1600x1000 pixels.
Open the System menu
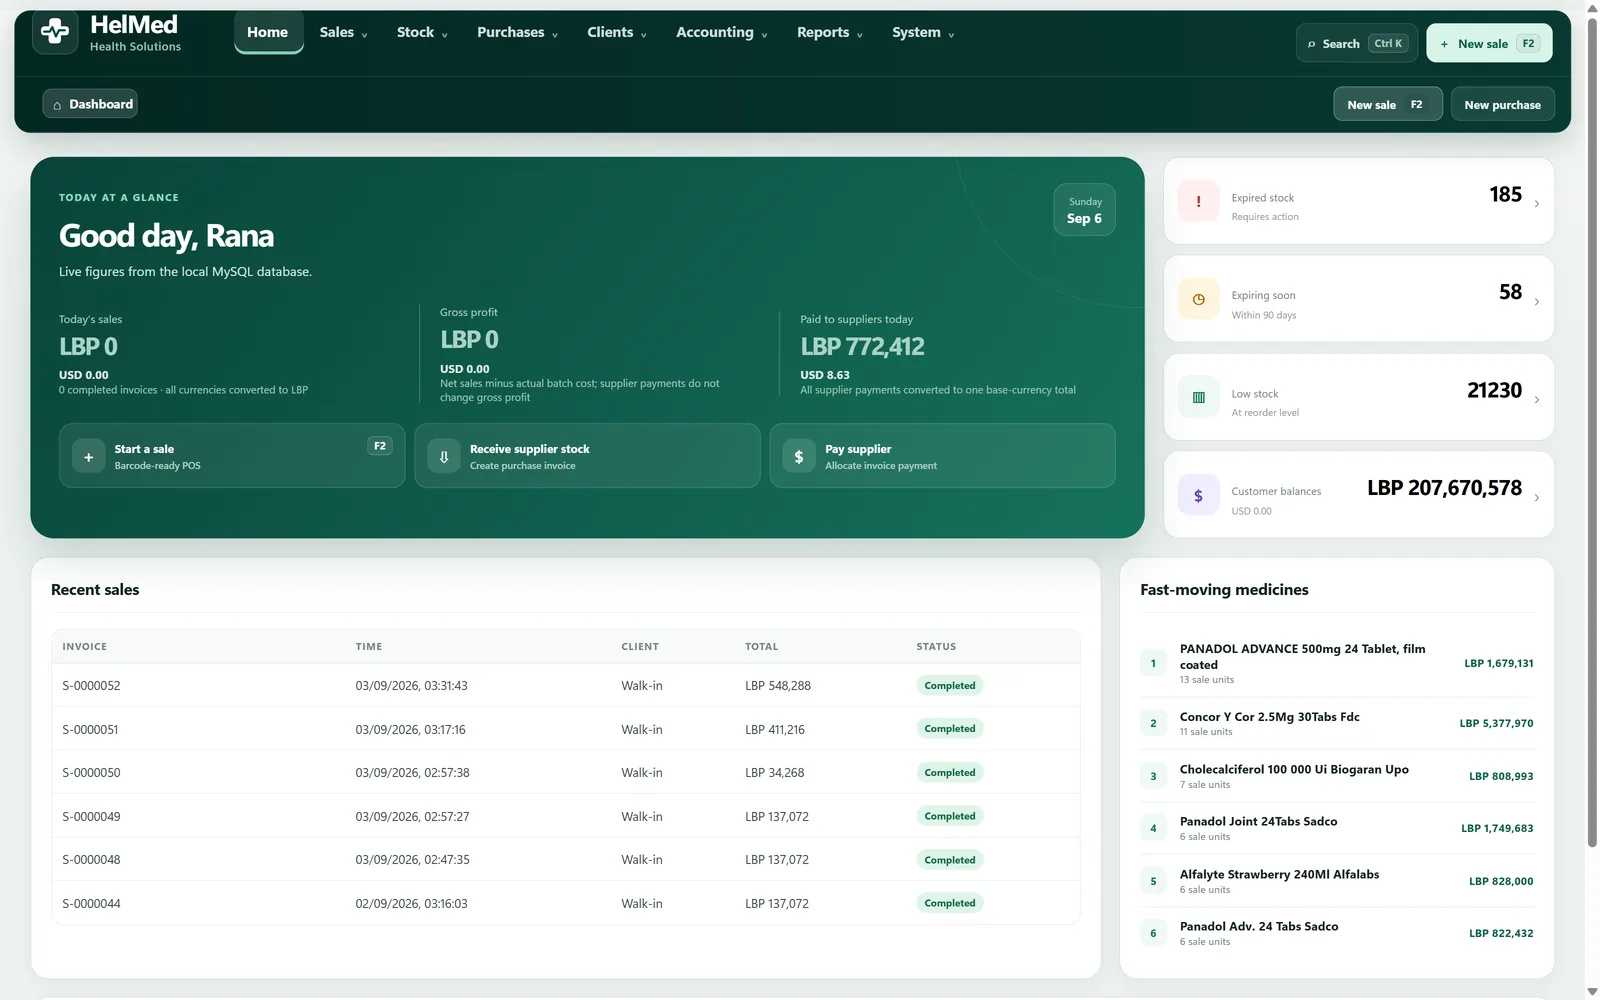923,32
